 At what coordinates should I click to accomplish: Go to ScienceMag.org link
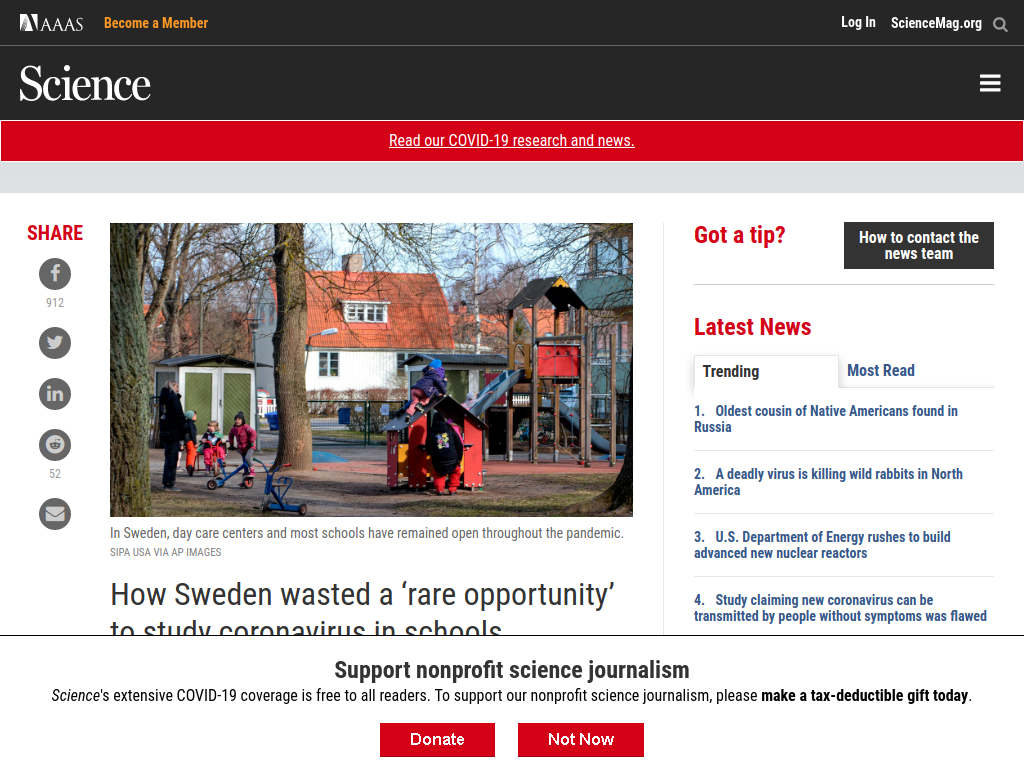pyautogui.click(x=936, y=23)
